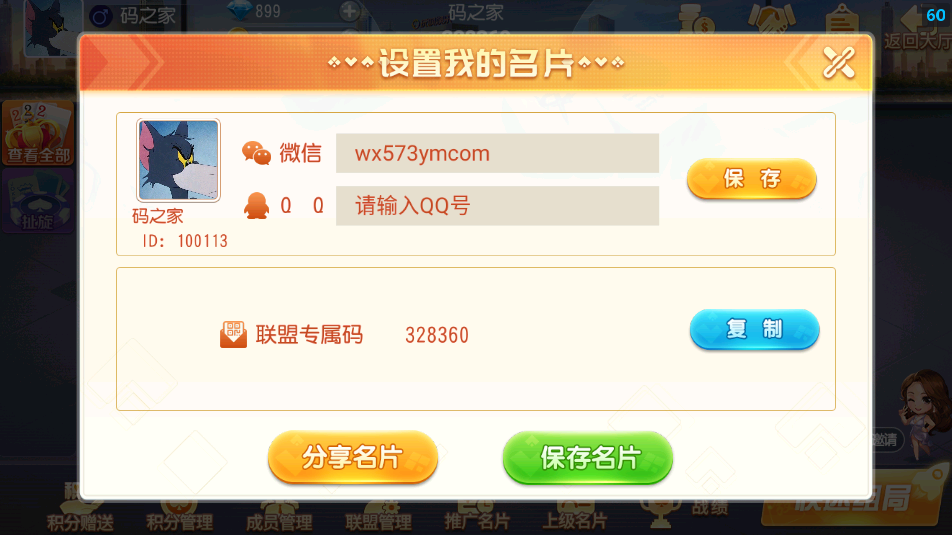The height and width of the screenshot is (535, 952).
Task: Click the plus icon next to diamond count
Action: click(349, 11)
